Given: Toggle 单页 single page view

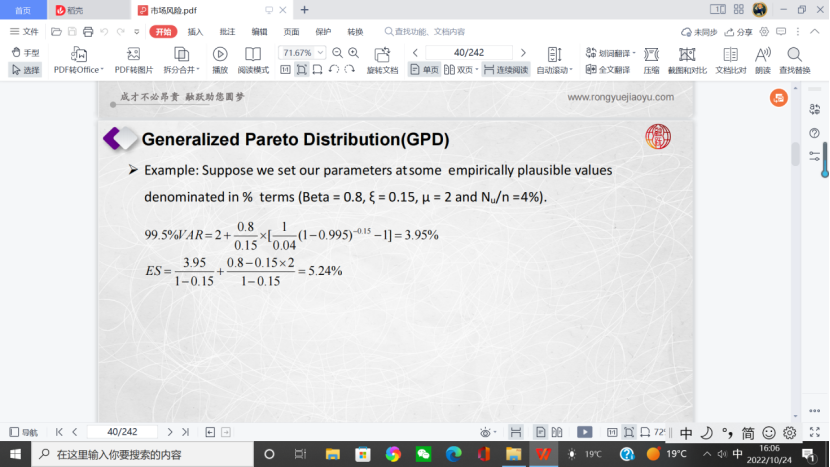Looking at the screenshot, I should tap(425, 70).
